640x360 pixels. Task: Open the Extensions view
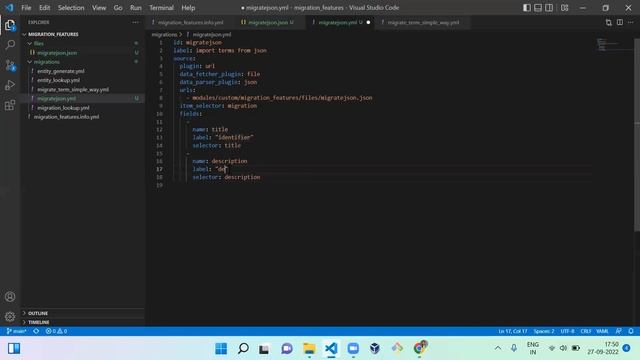tap(10, 105)
